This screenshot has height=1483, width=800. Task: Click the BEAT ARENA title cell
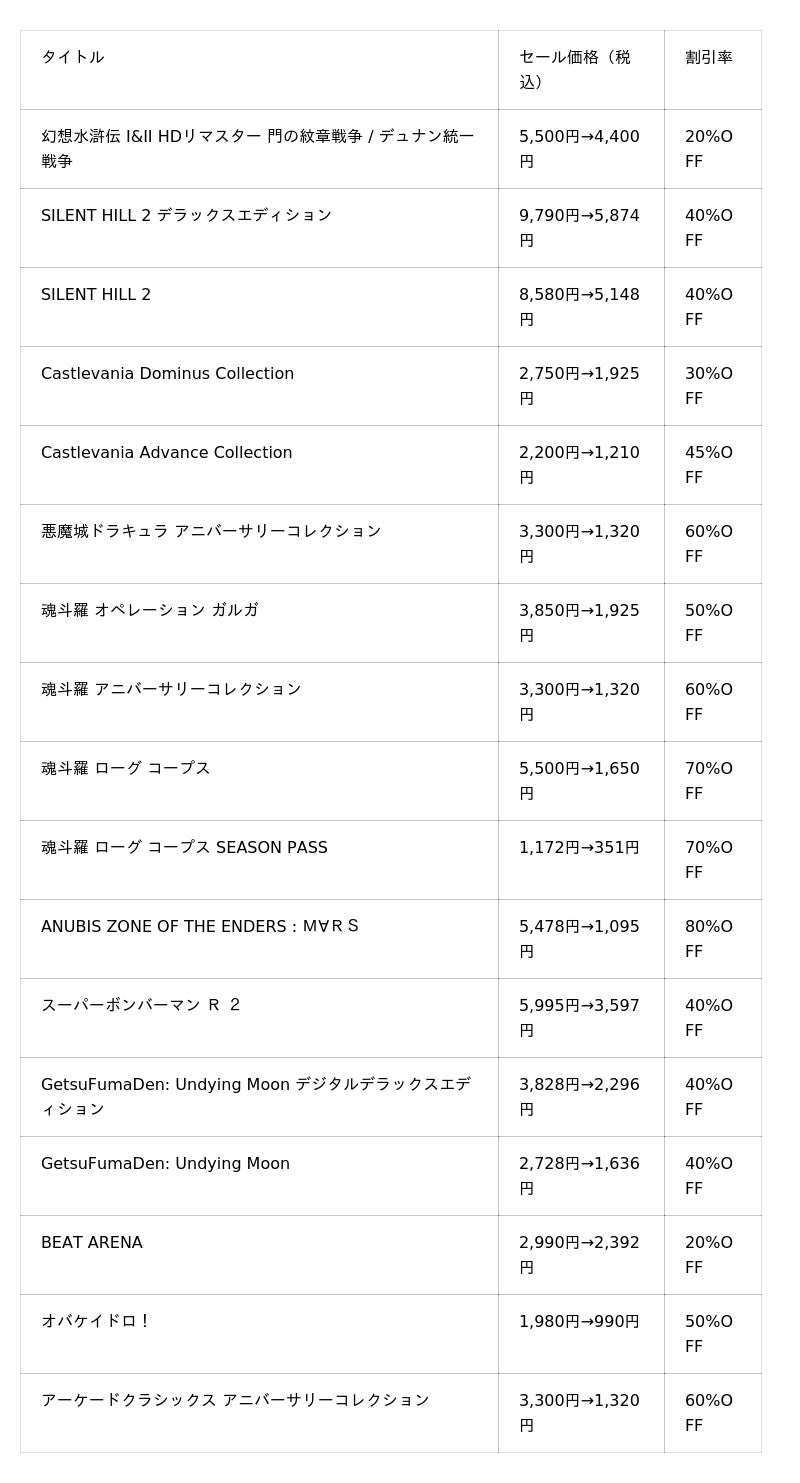tap(92, 1243)
